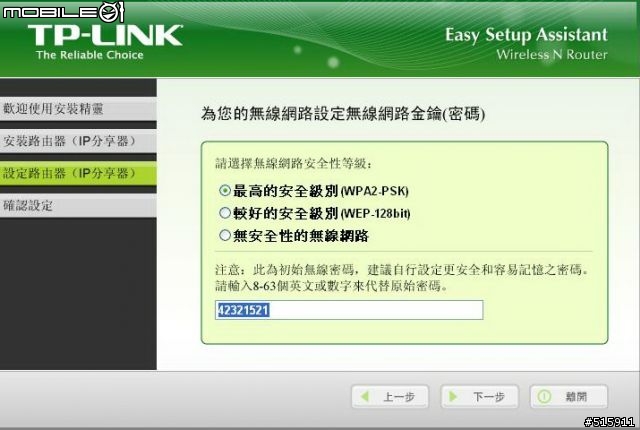Viewport: 640px width, 430px height.
Task: Click the Mobile01 watermark logo
Action: tap(63, 12)
